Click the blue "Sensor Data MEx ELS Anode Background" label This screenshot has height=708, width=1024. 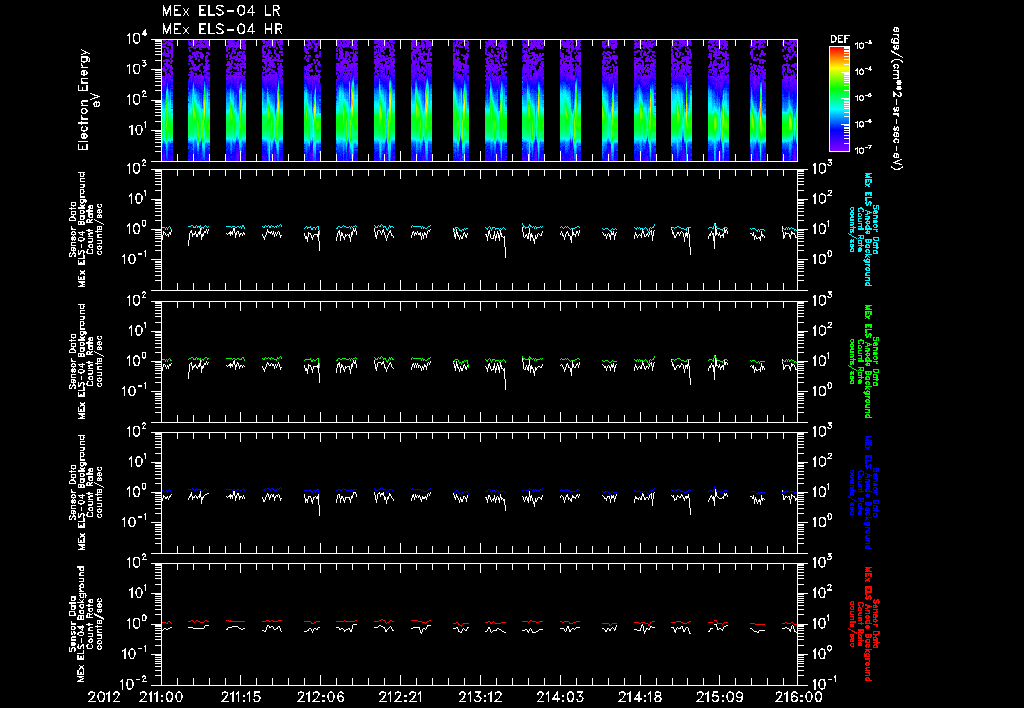pyautogui.click(x=863, y=492)
